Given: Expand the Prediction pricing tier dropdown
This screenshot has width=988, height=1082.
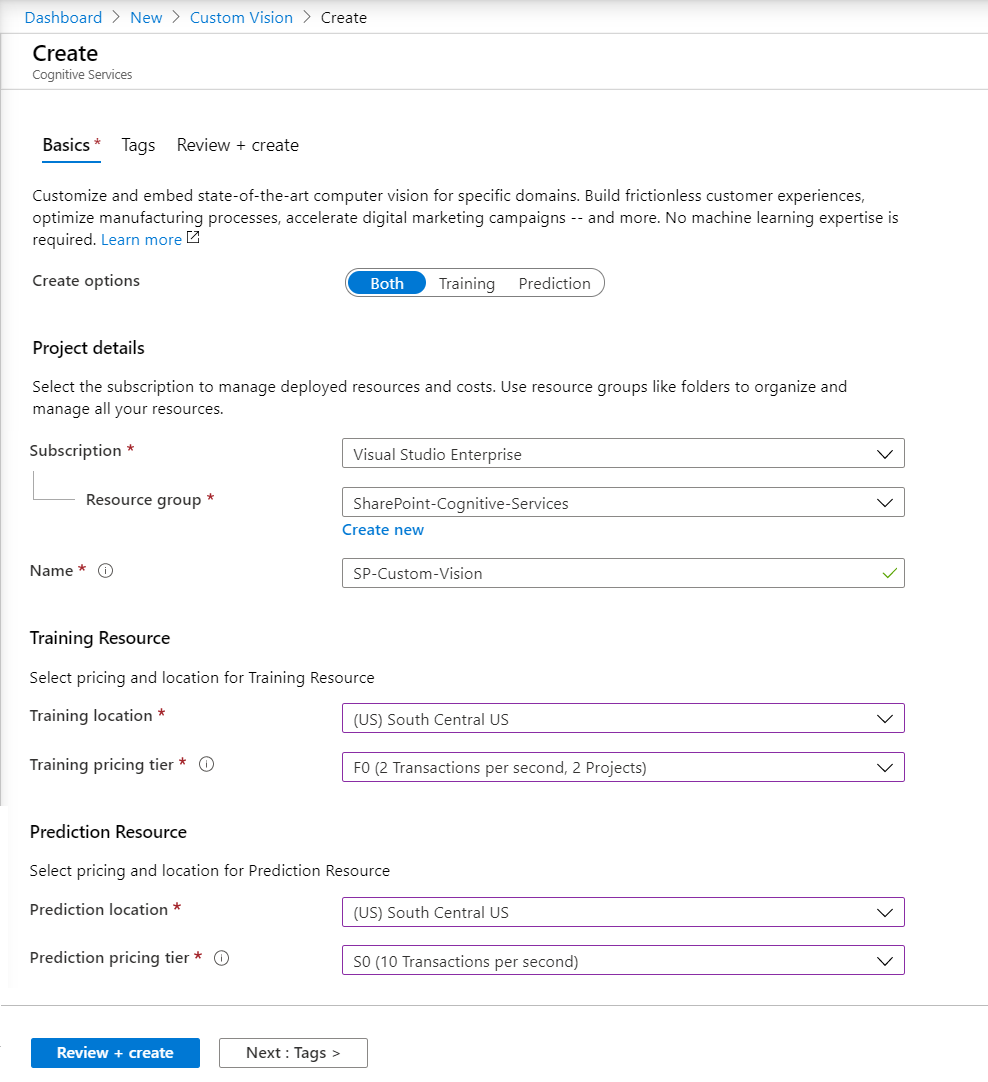Looking at the screenshot, I should click(x=622, y=961).
